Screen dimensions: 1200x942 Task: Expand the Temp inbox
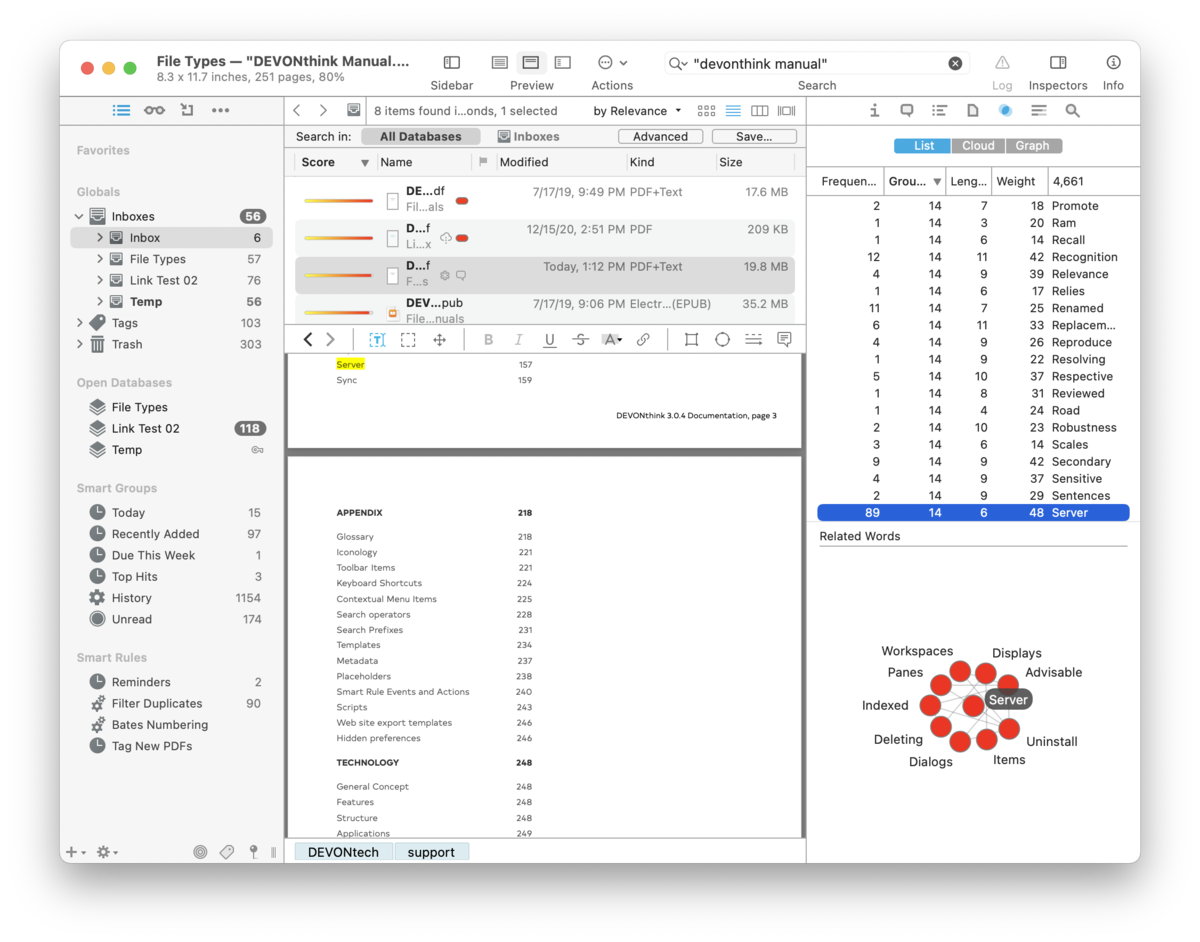pos(100,301)
